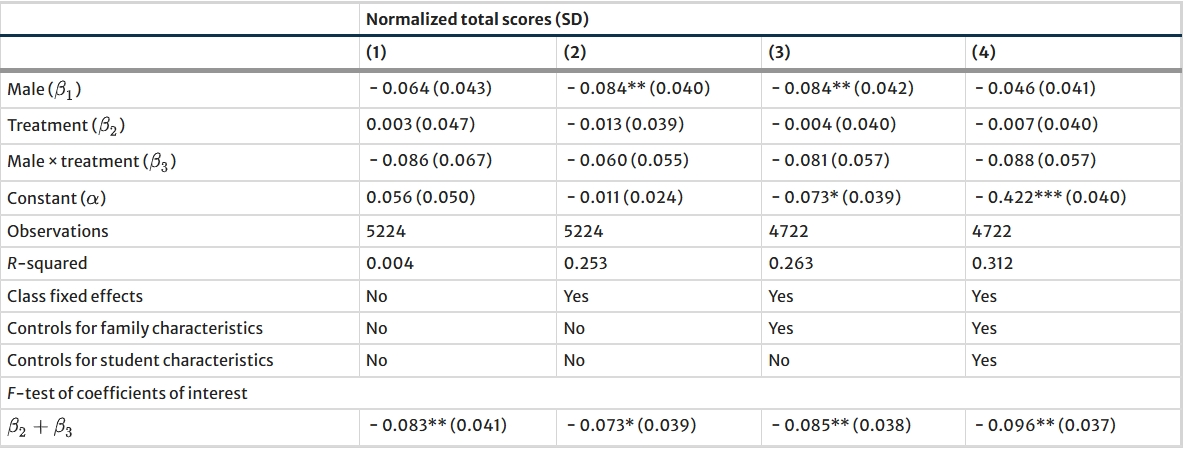Screen dimensions: 1184x454
Task: Click the "Class fixed effects" label
Action: coord(75,296)
